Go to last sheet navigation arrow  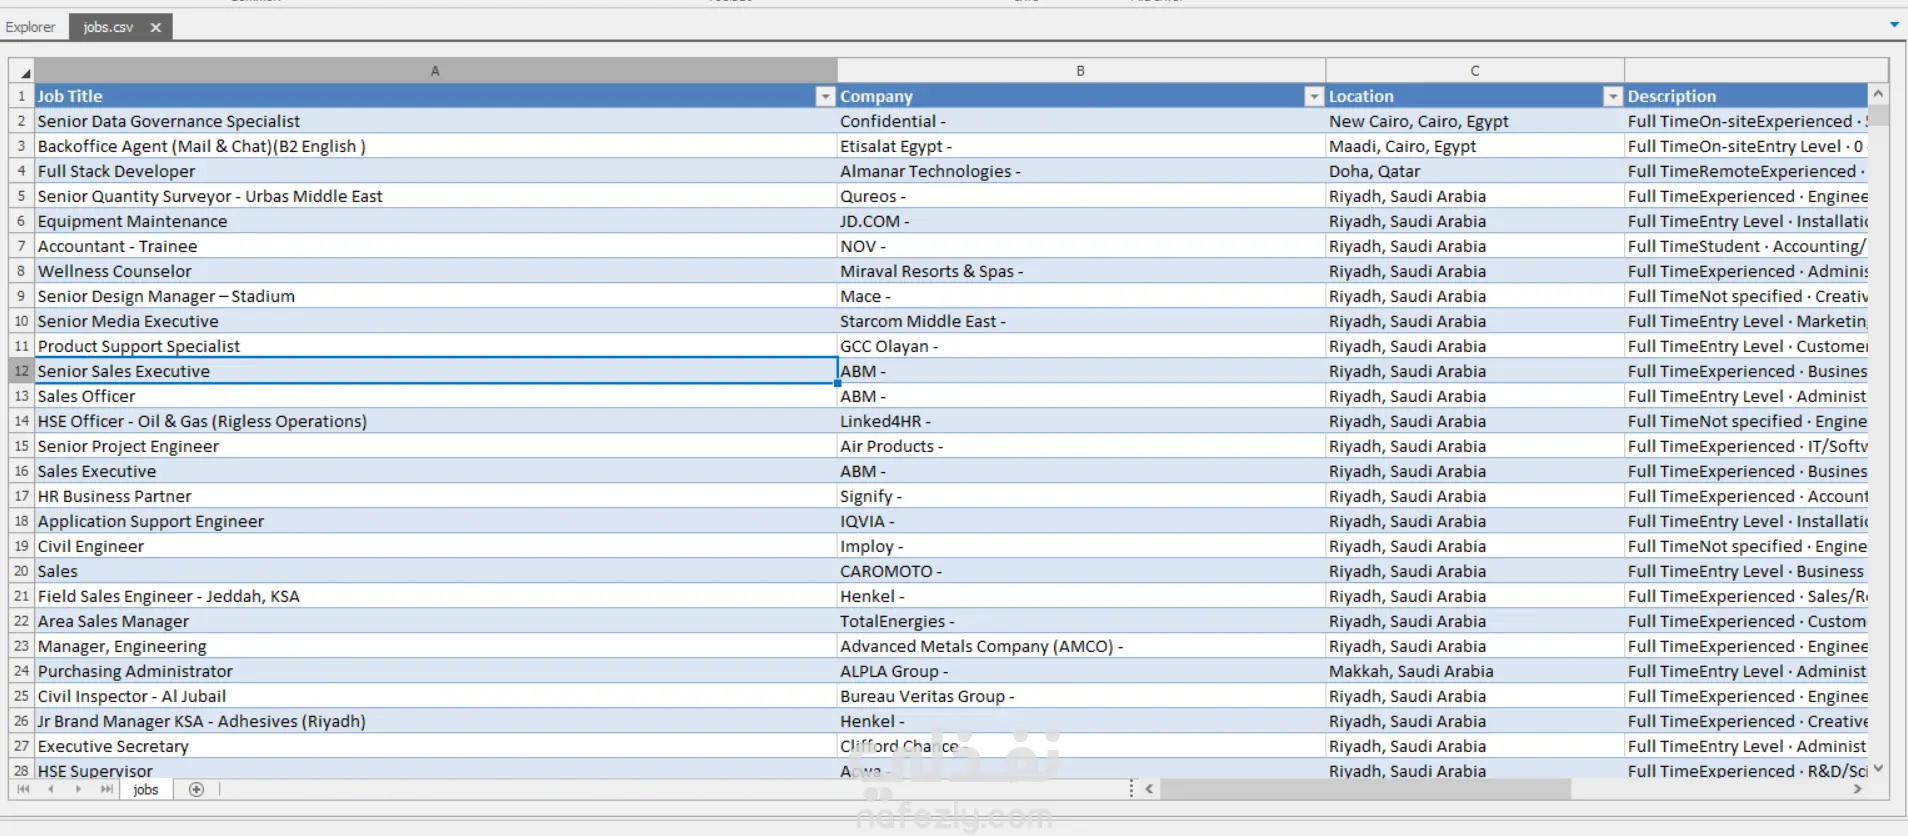[x=106, y=789]
